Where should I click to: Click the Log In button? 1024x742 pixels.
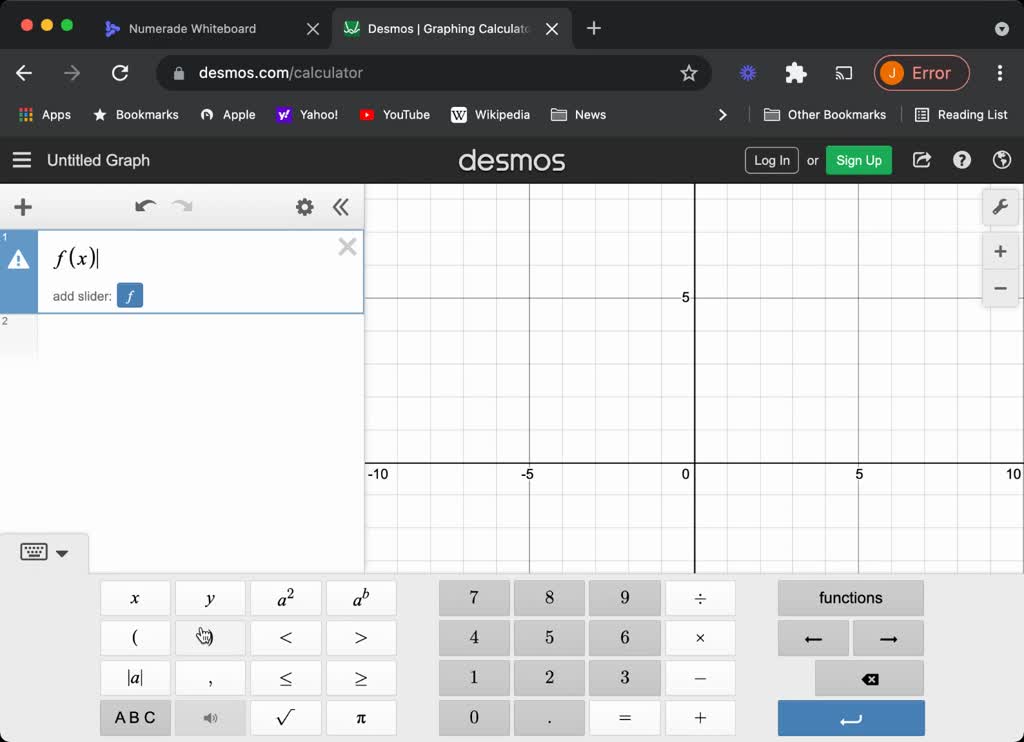point(771,160)
